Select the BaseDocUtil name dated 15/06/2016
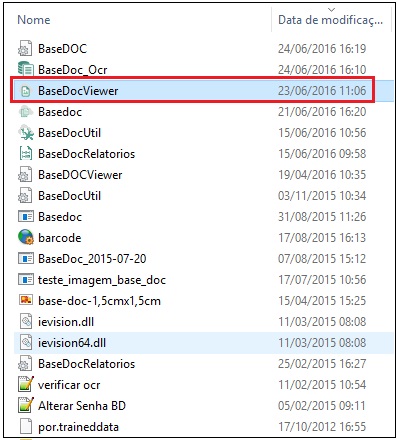Viewport: 397px width, 440px height. click(x=69, y=133)
